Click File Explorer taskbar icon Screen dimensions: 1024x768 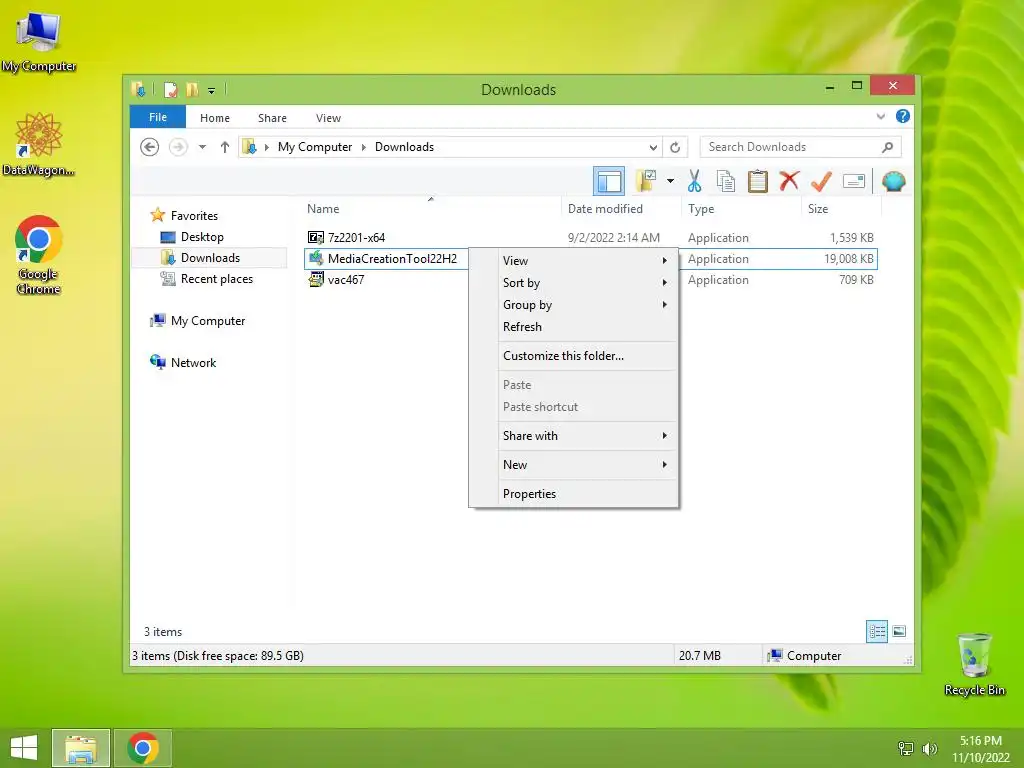(x=81, y=748)
